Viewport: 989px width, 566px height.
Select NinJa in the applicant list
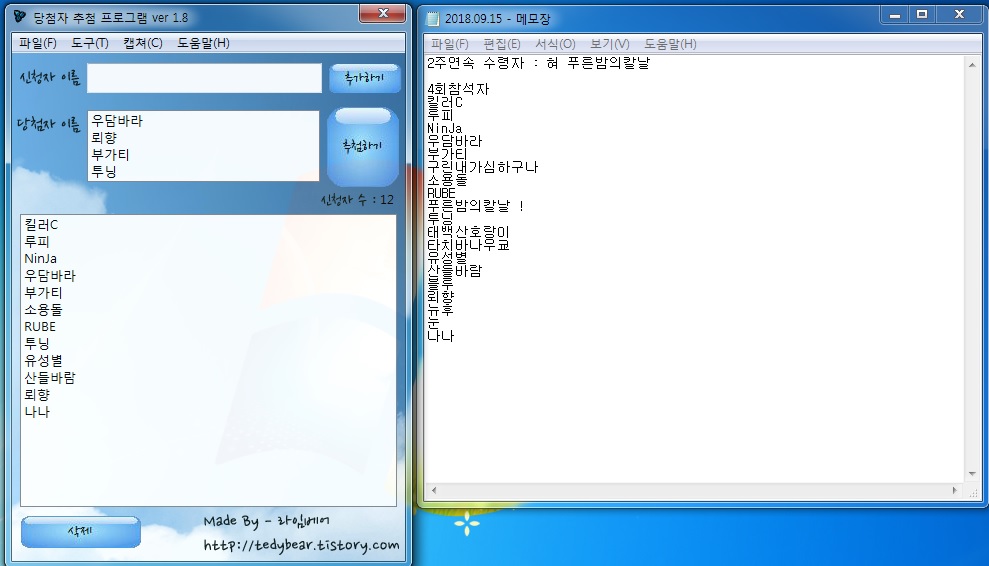[41, 258]
